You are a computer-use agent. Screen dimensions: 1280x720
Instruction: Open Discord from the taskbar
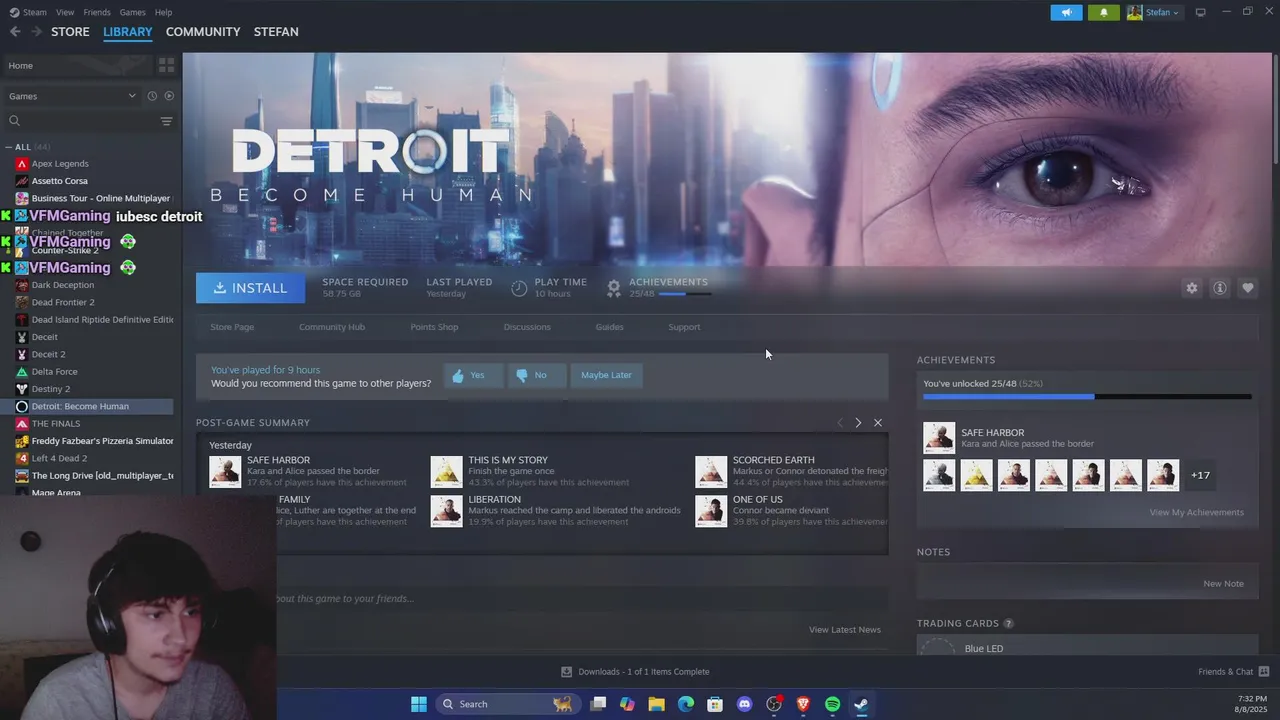click(744, 704)
